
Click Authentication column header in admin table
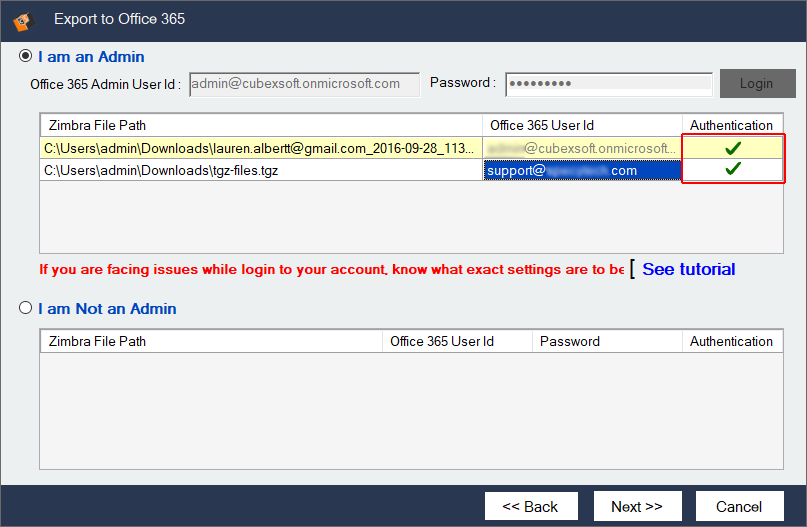[x=731, y=125]
